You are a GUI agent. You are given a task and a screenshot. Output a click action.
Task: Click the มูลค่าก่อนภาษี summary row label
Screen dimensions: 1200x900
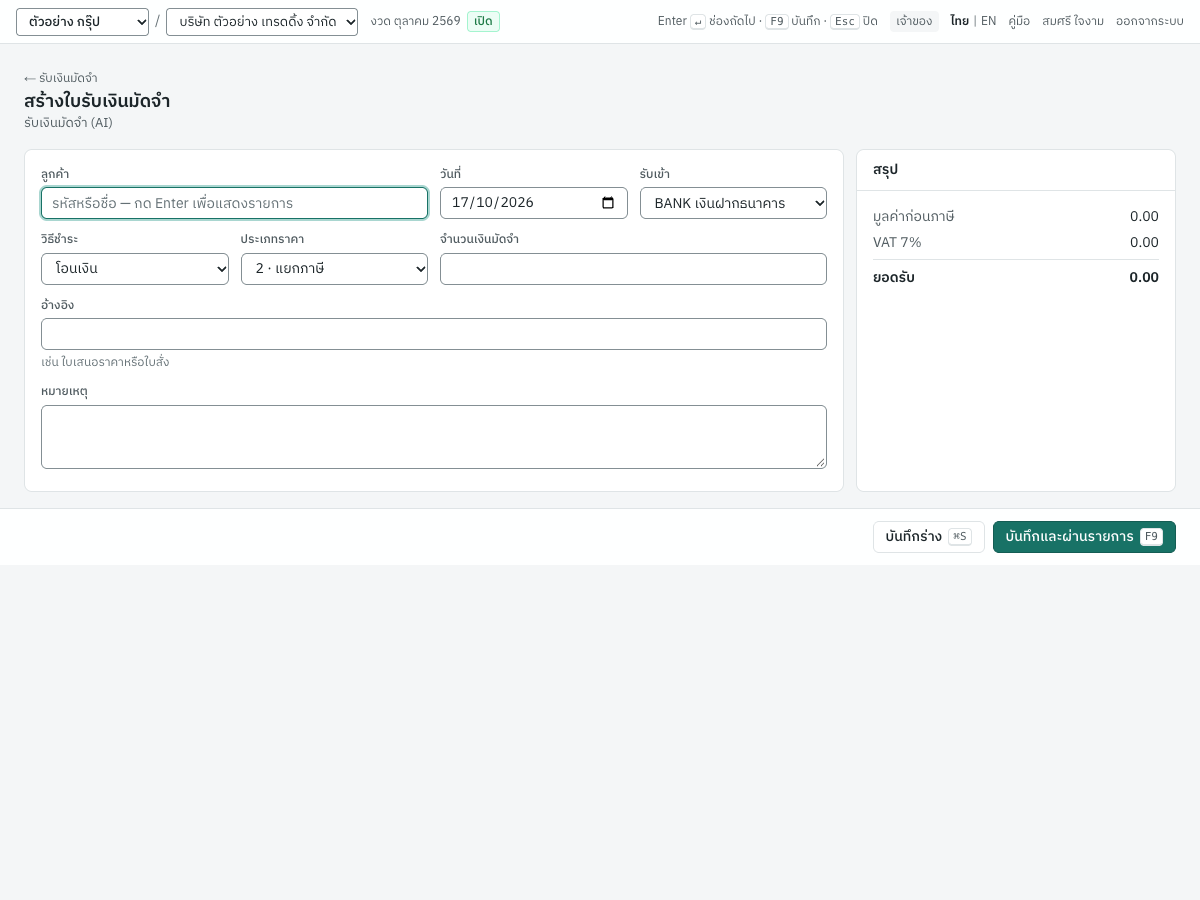tap(914, 216)
